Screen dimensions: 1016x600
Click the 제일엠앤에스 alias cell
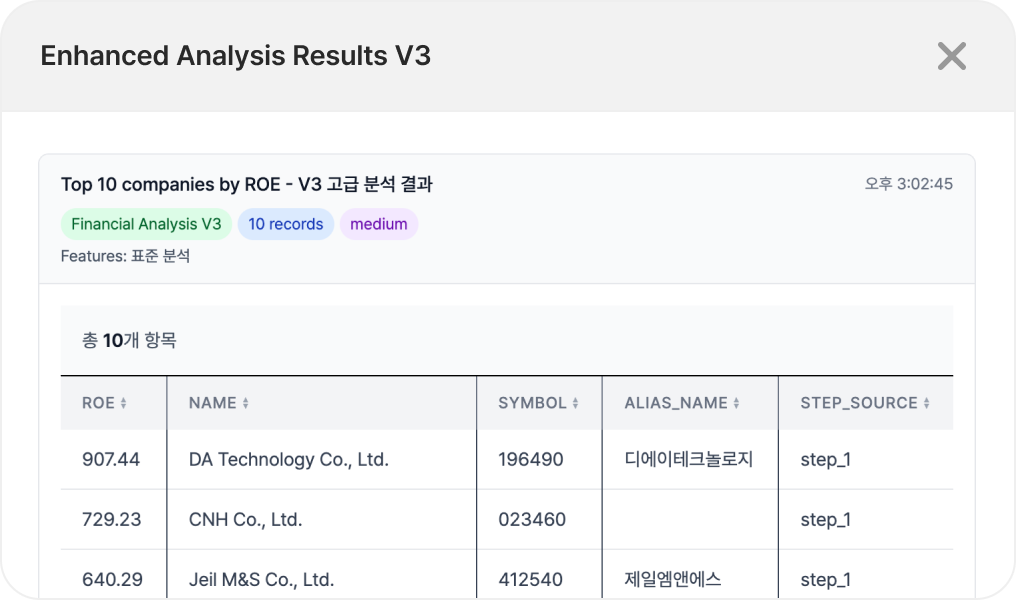672,580
